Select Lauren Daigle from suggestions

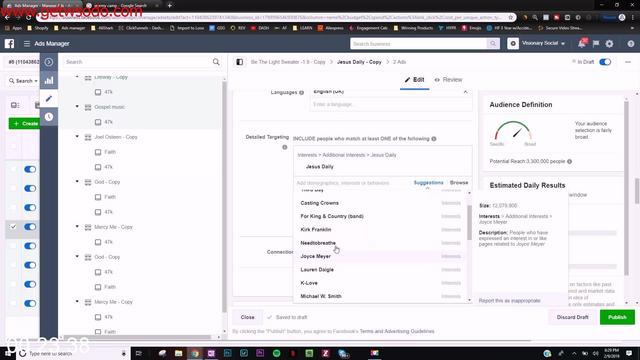380,269
